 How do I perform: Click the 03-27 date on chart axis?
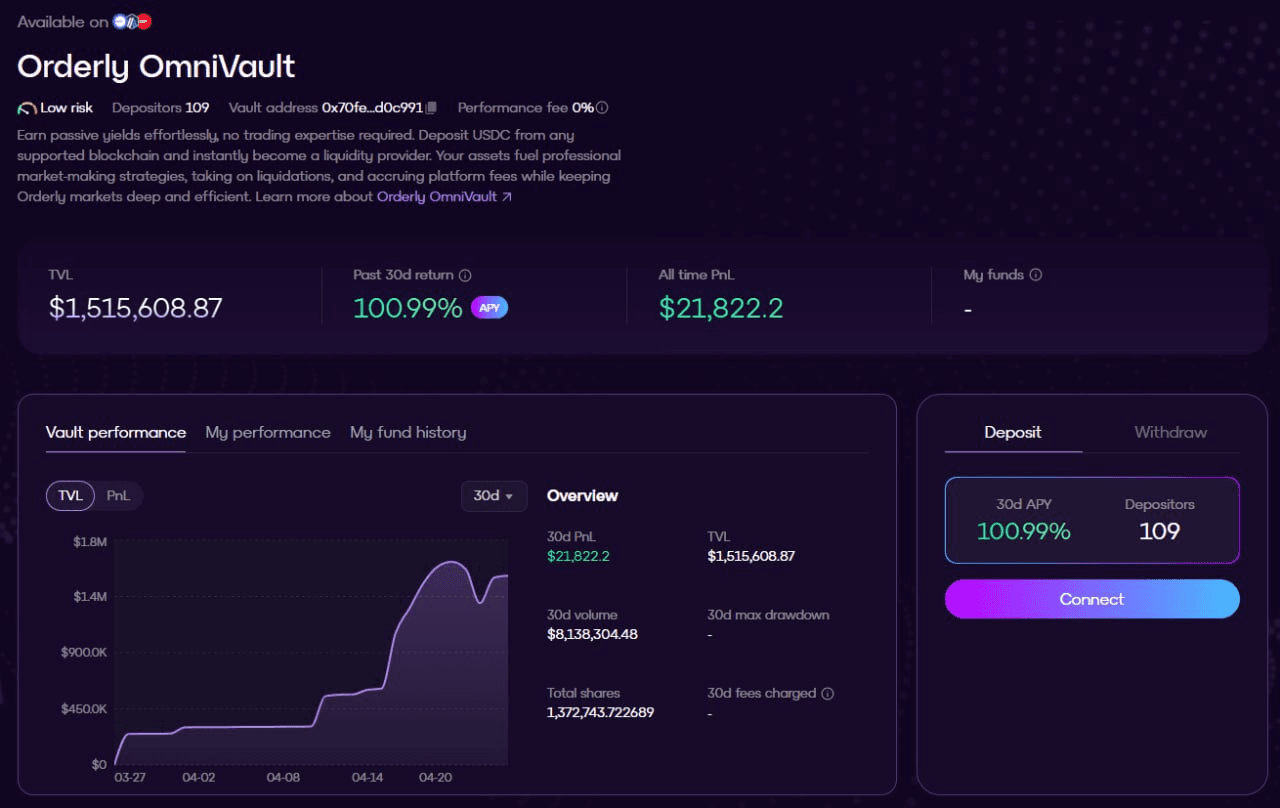click(x=130, y=777)
